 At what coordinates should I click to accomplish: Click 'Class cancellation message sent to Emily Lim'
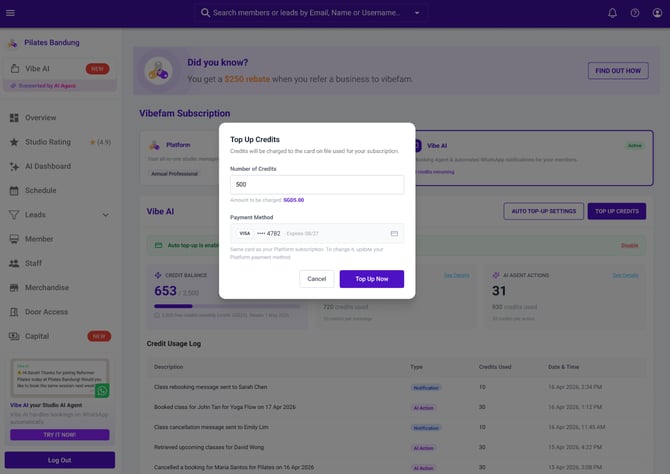click(211, 427)
